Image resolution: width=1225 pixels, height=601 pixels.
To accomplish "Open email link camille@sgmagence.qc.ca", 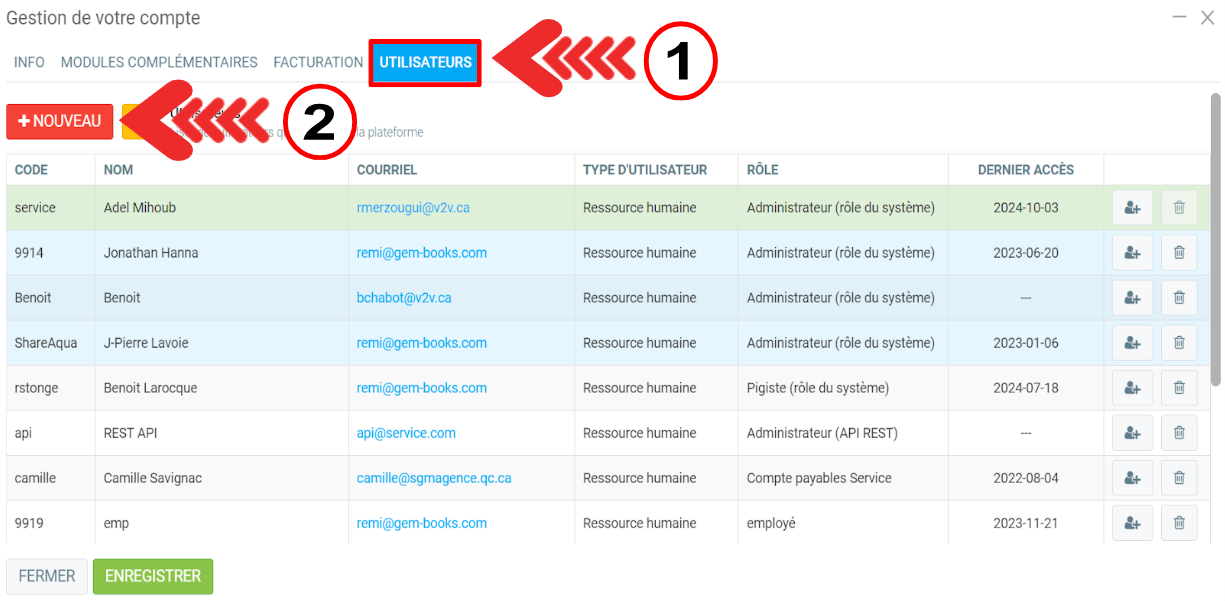I will (x=433, y=478).
